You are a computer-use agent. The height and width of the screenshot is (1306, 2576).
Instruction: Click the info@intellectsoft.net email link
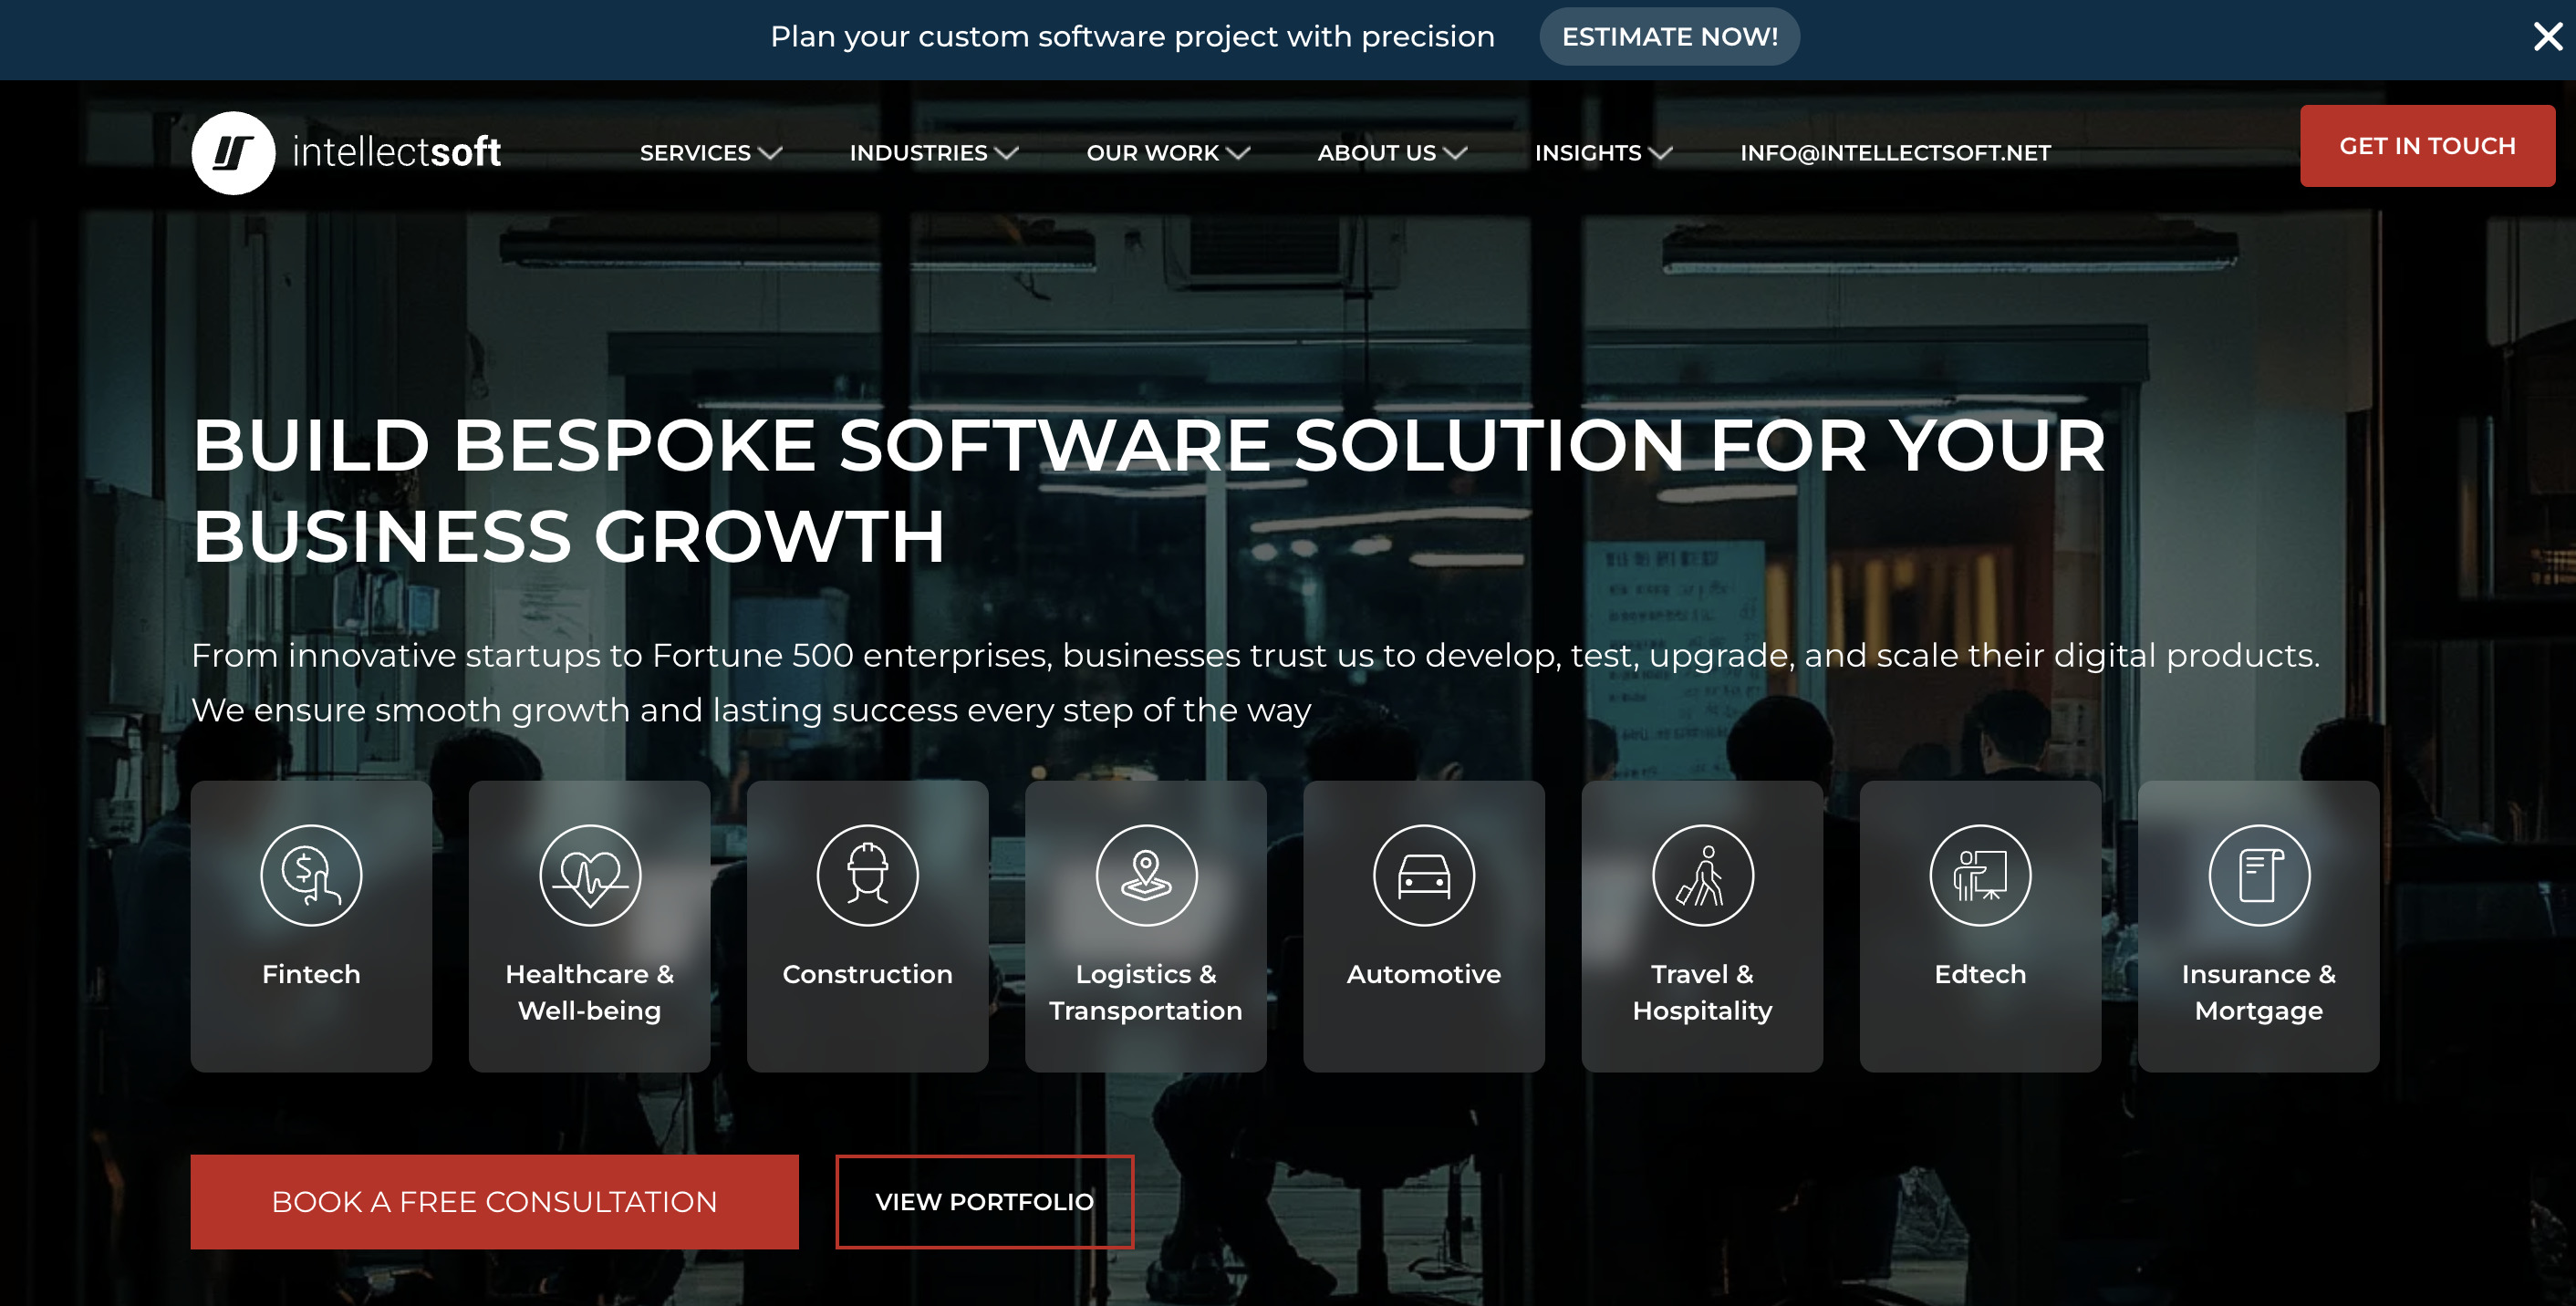(1895, 153)
